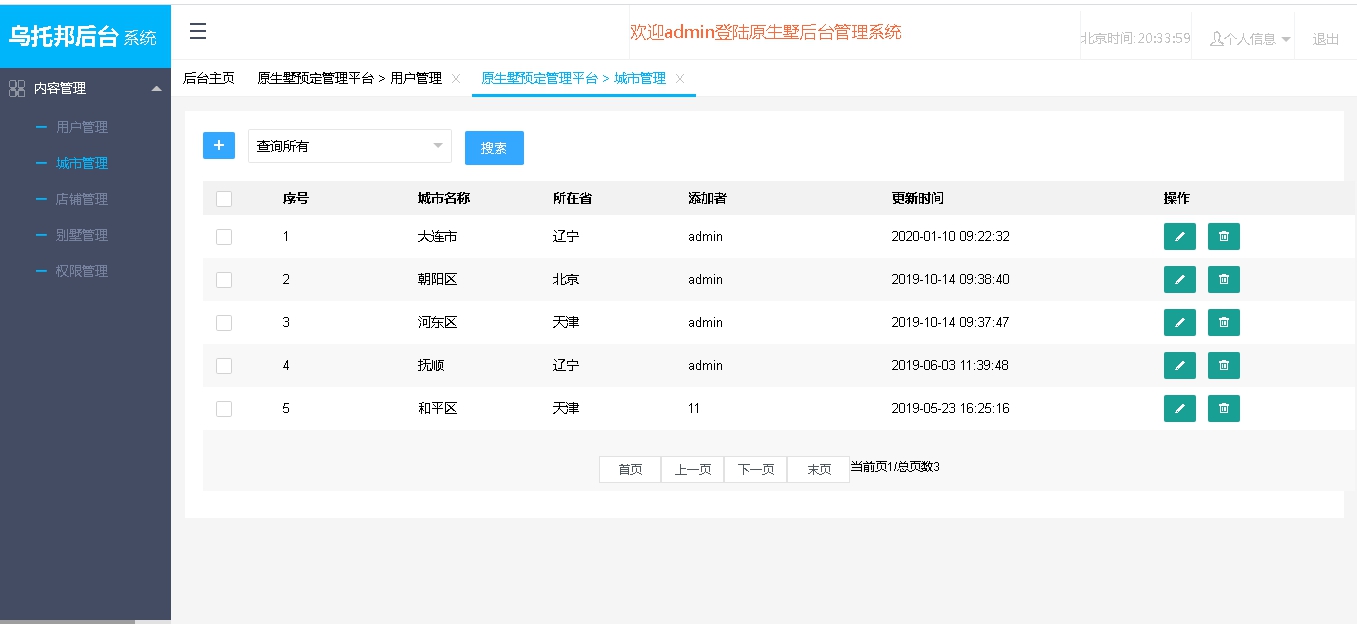
Task: Click the 大连市 city name cell
Action: click(438, 237)
